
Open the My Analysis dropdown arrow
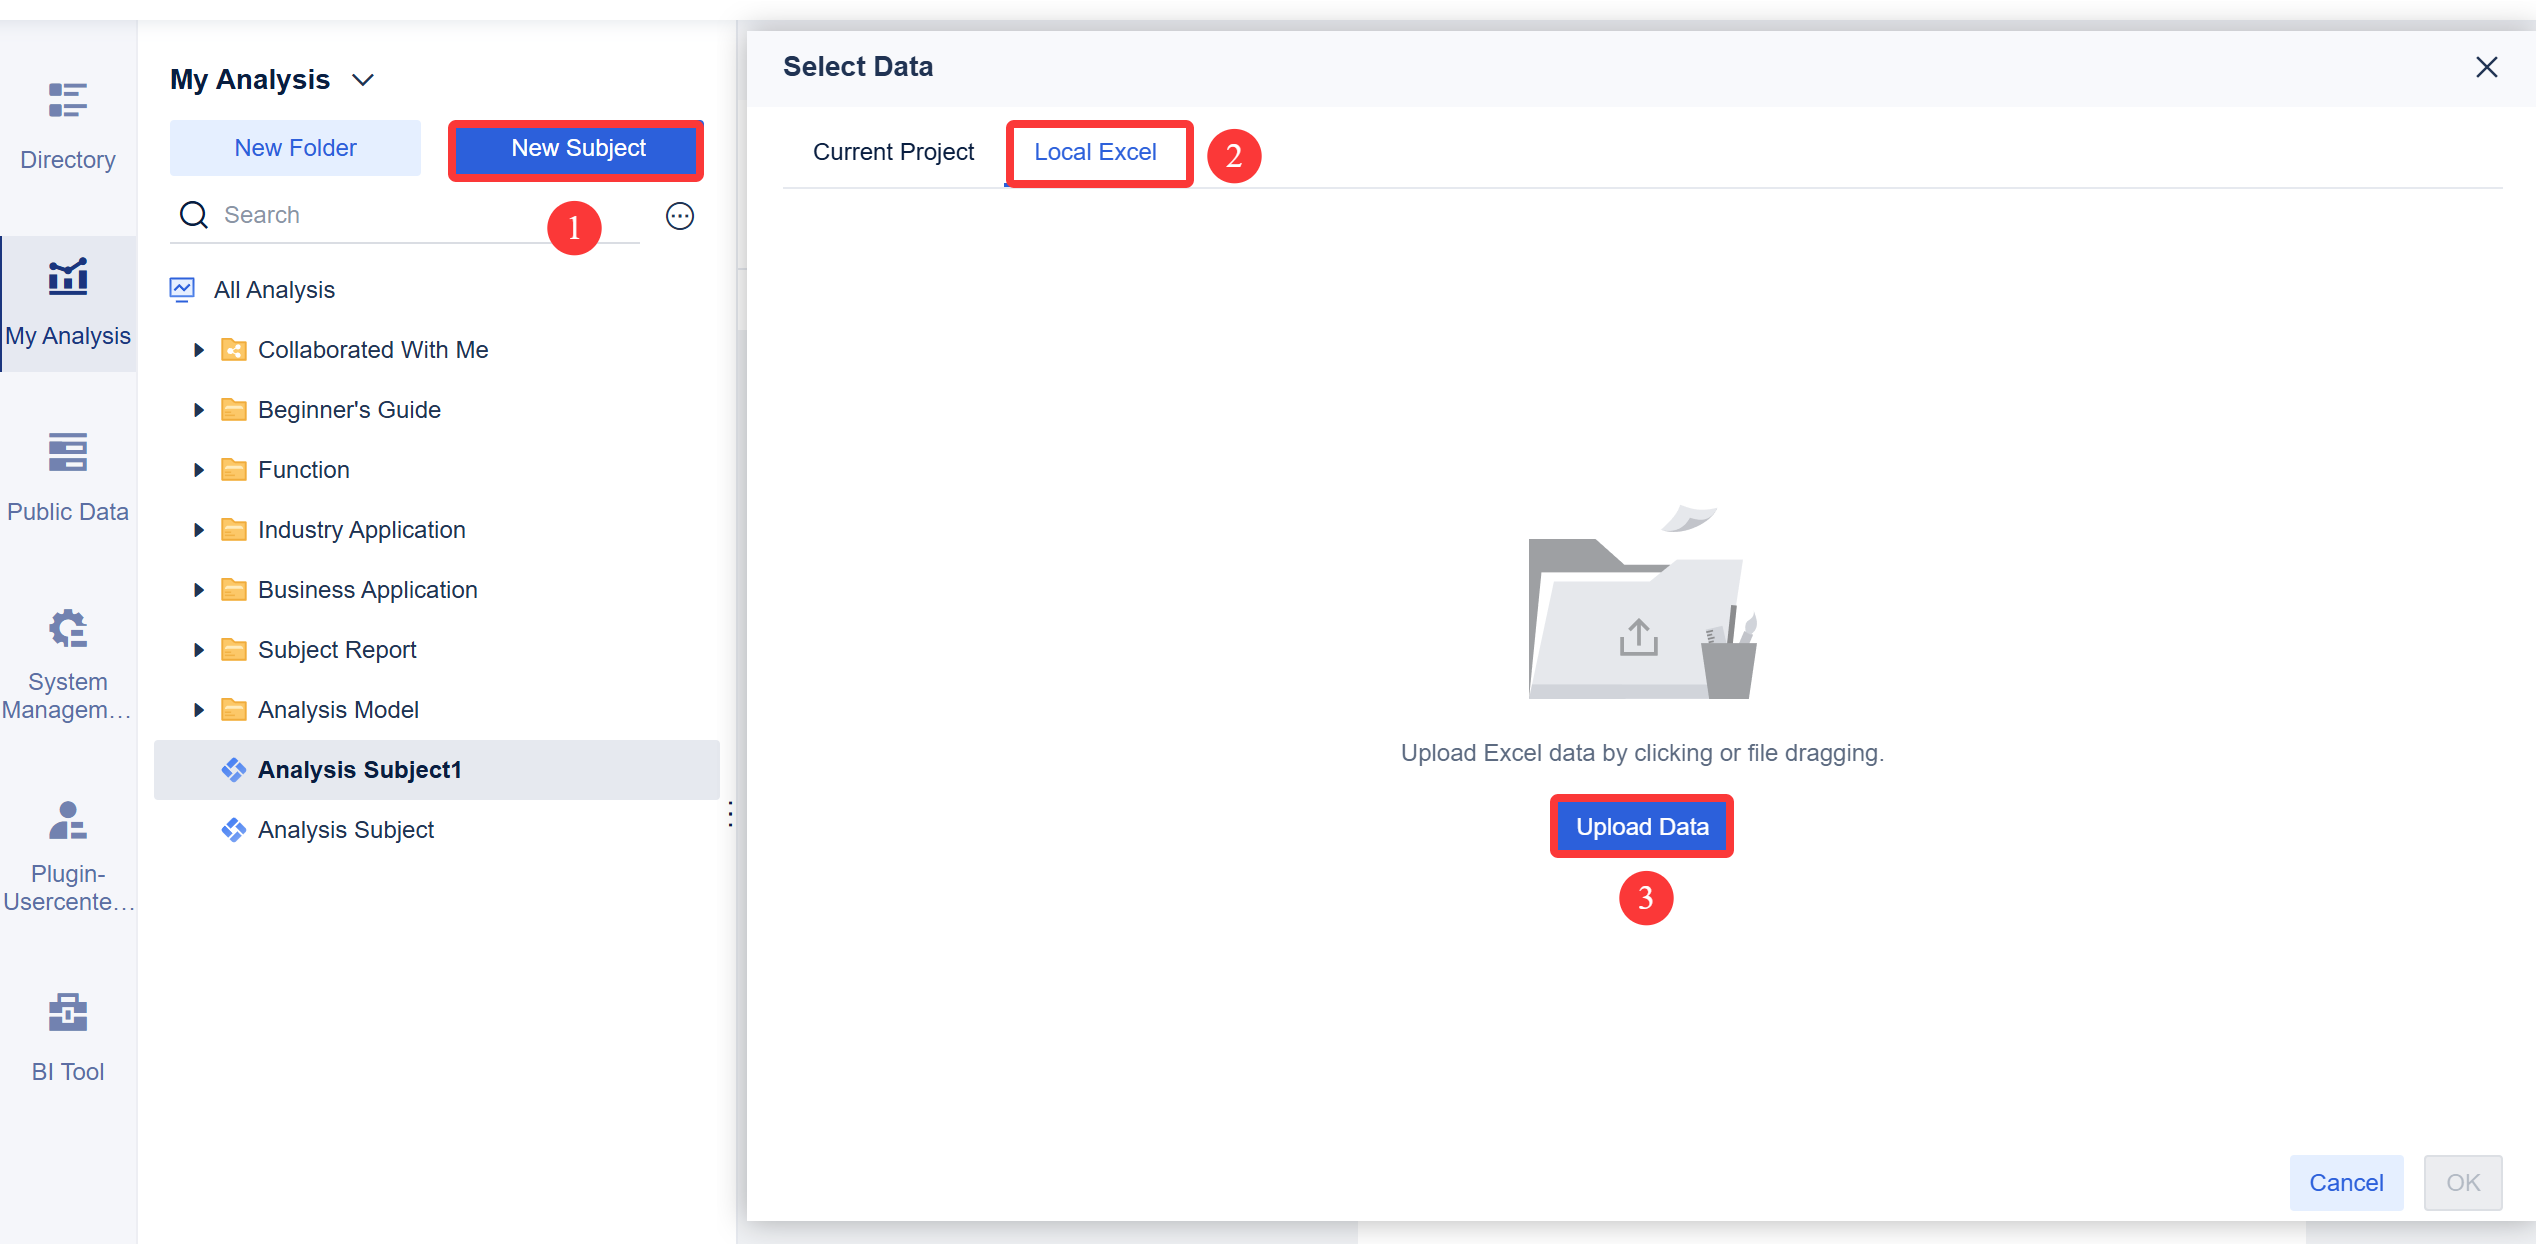click(364, 79)
